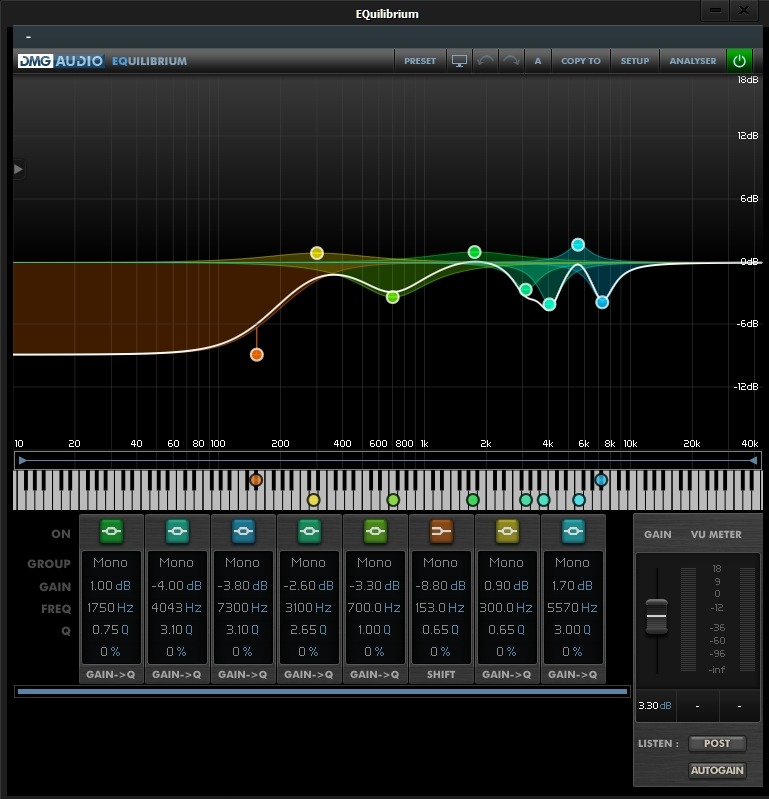The height and width of the screenshot is (799, 769).
Task: Click the 3.00 Q value
Action: [572, 630]
